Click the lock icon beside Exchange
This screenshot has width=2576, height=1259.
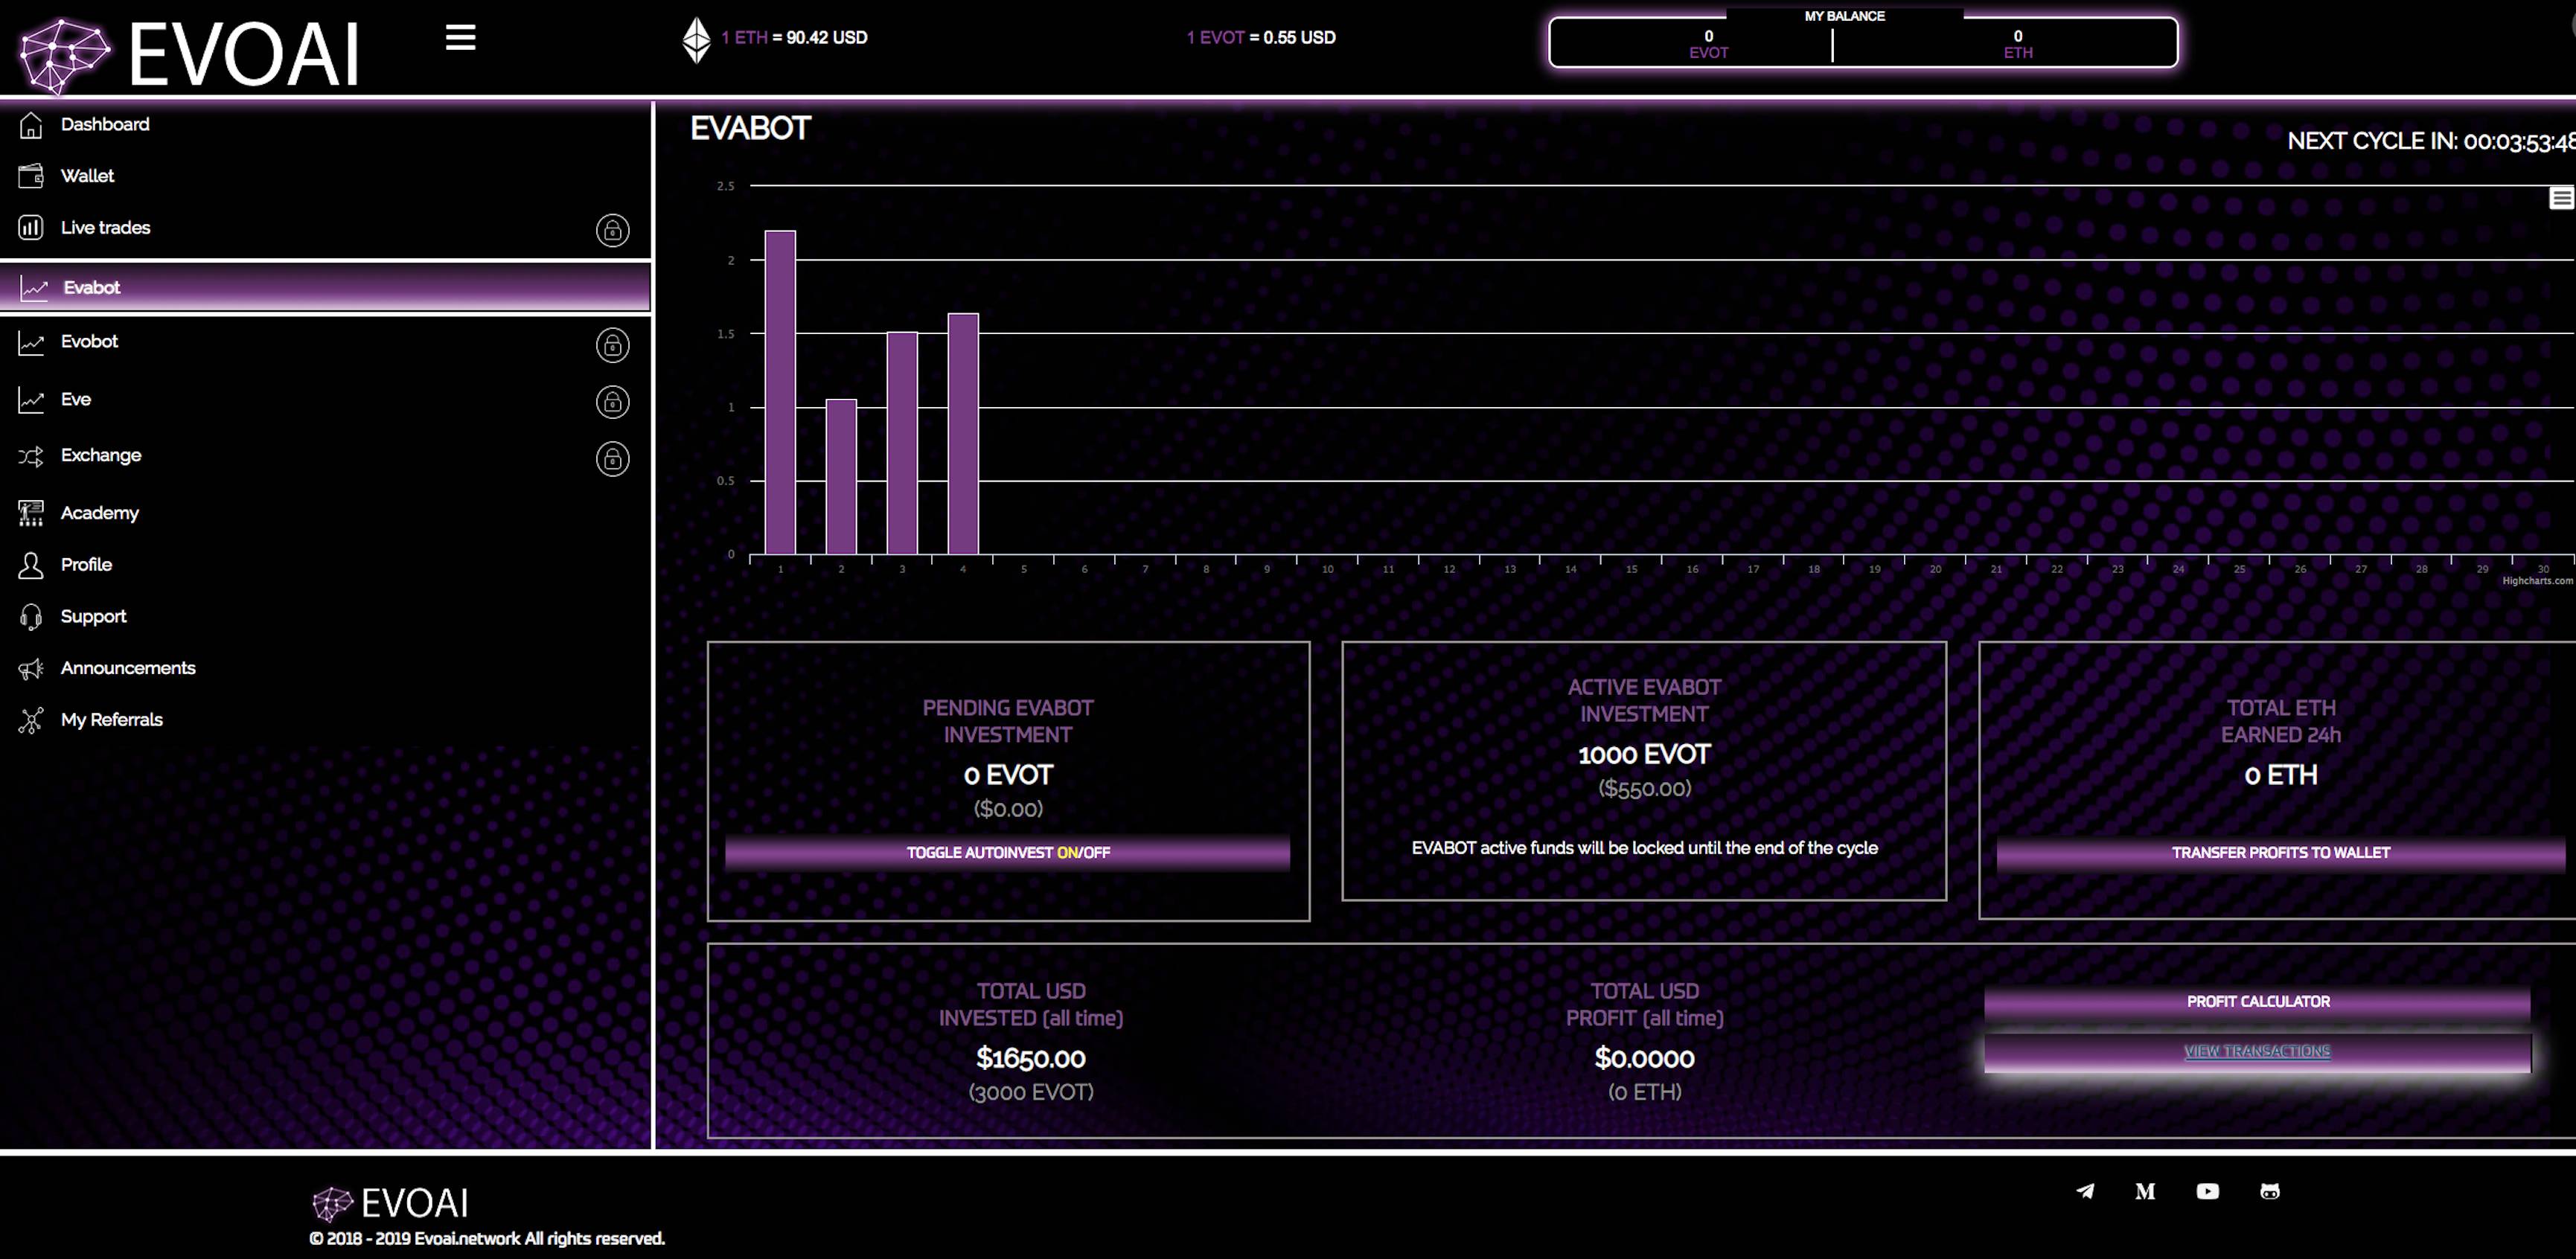613,459
